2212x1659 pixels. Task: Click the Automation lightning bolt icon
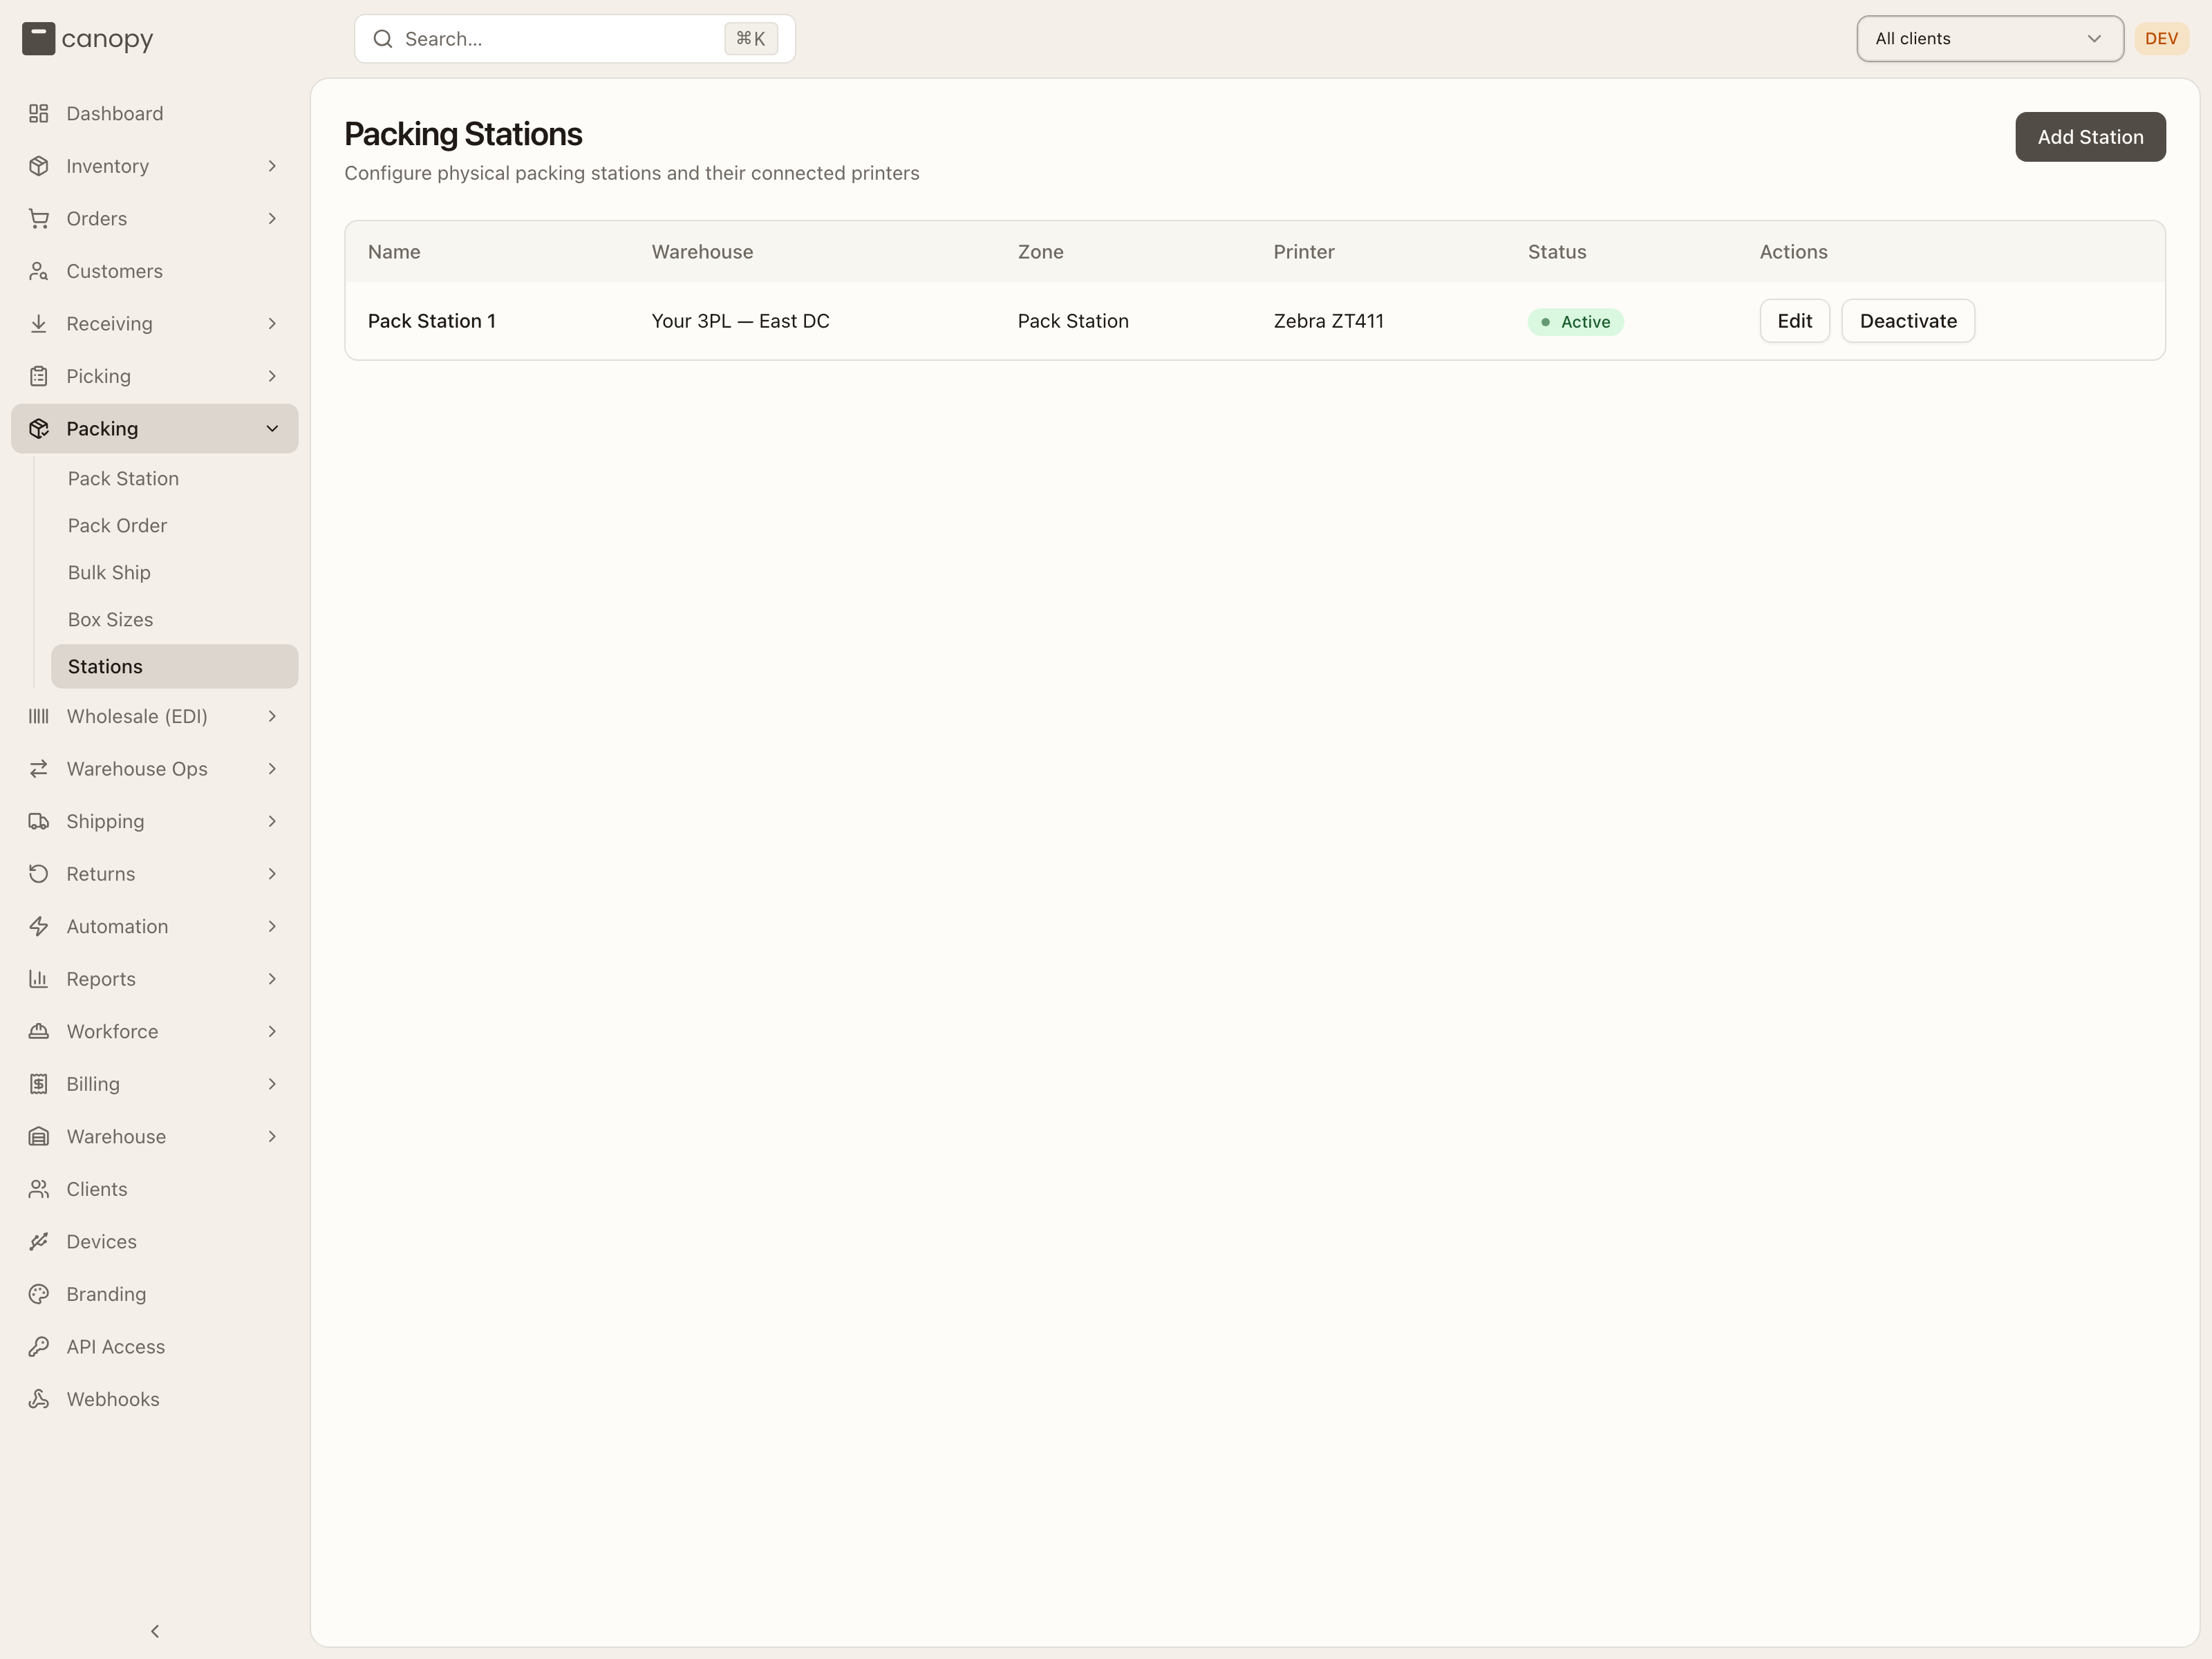coord(39,926)
